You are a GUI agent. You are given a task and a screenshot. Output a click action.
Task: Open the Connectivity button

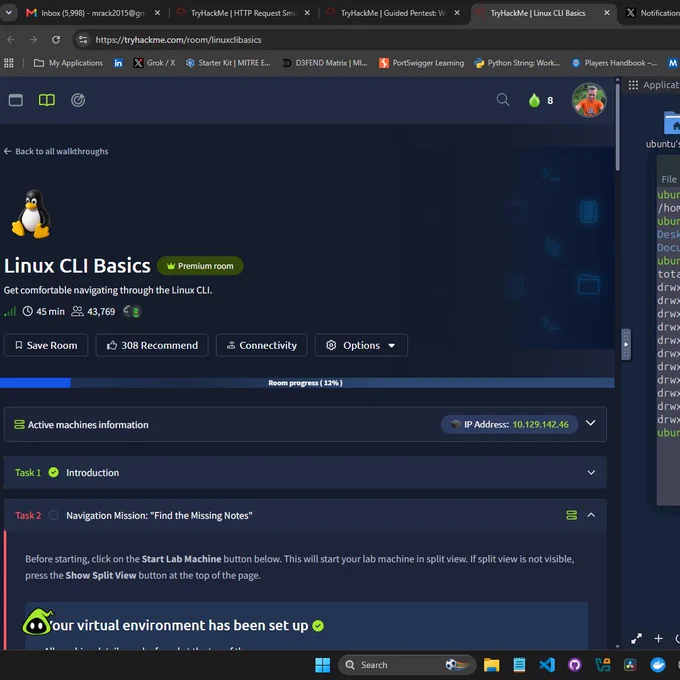pyautogui.click(x=262, y=345)
